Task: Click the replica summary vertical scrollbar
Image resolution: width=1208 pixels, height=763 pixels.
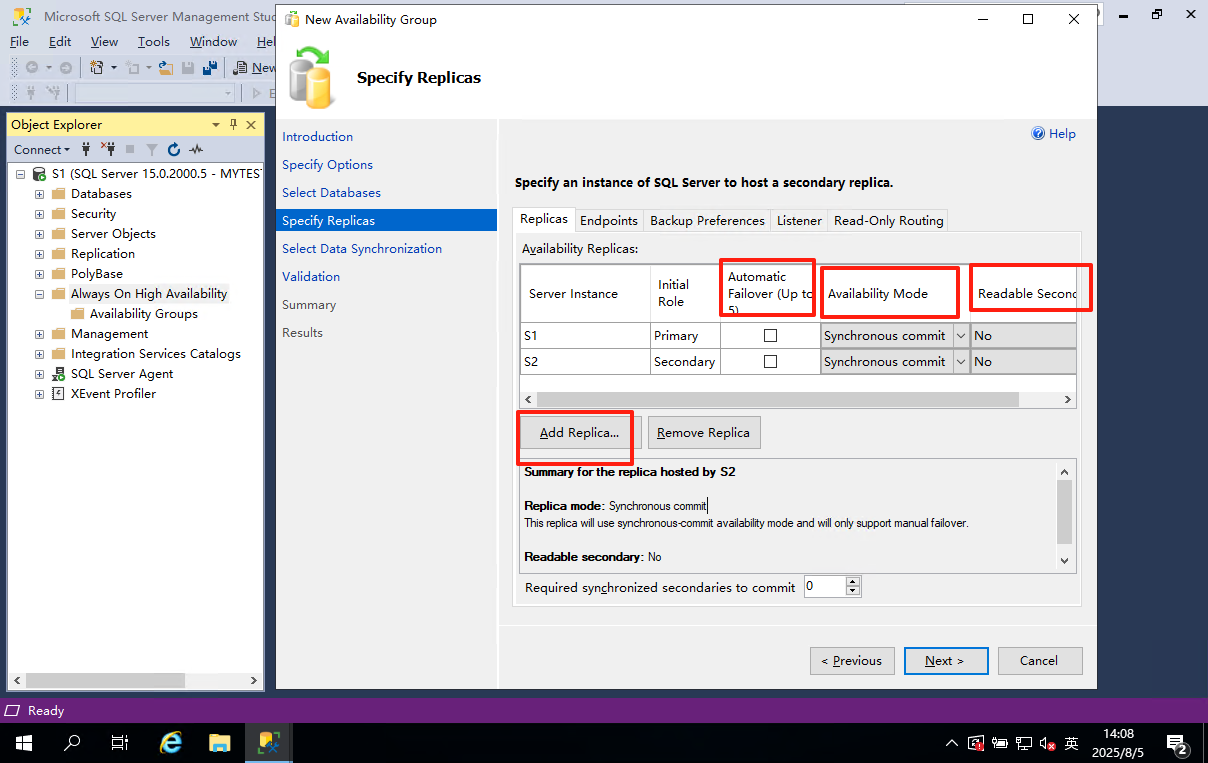Action: tap(1064, 510)
